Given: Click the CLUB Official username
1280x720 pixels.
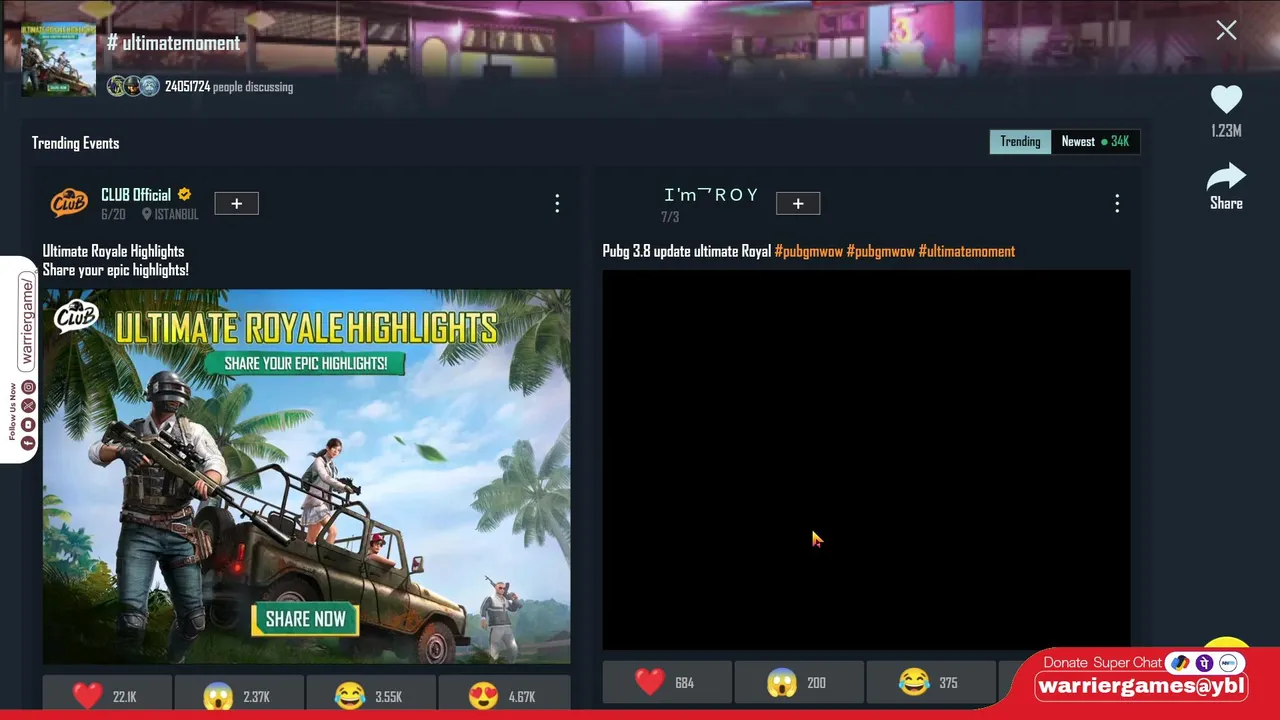Looking at the screenshot, I should coord(136,195).
